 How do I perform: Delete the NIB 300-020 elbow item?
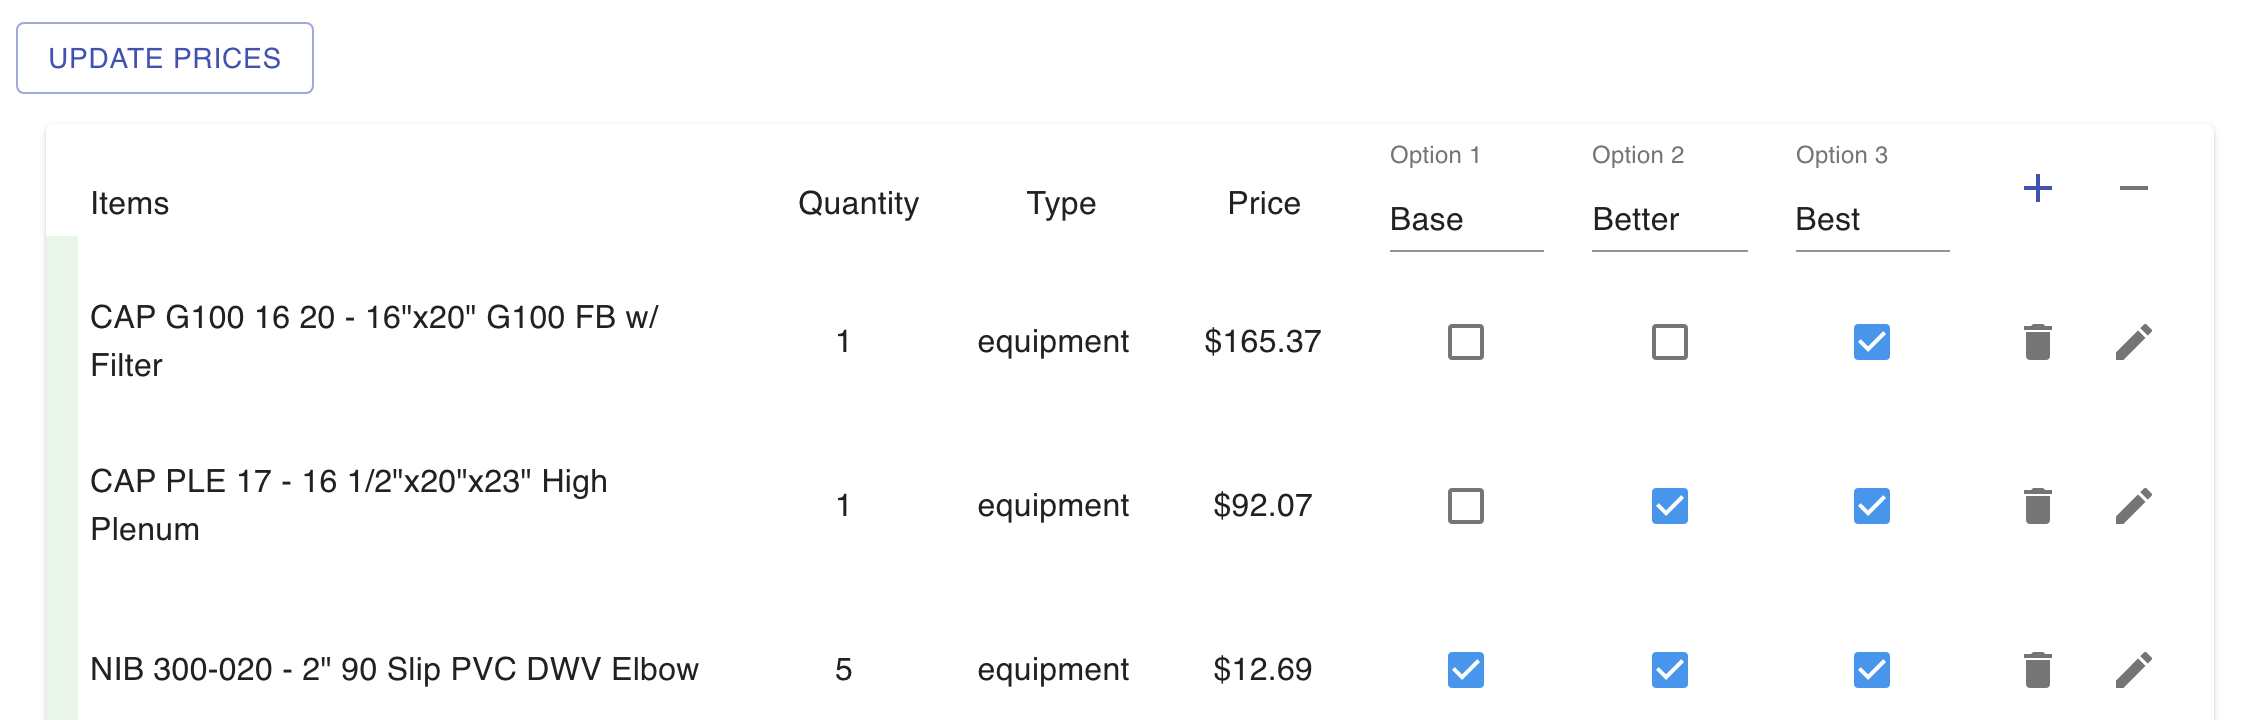click(x=2037, y=670)
